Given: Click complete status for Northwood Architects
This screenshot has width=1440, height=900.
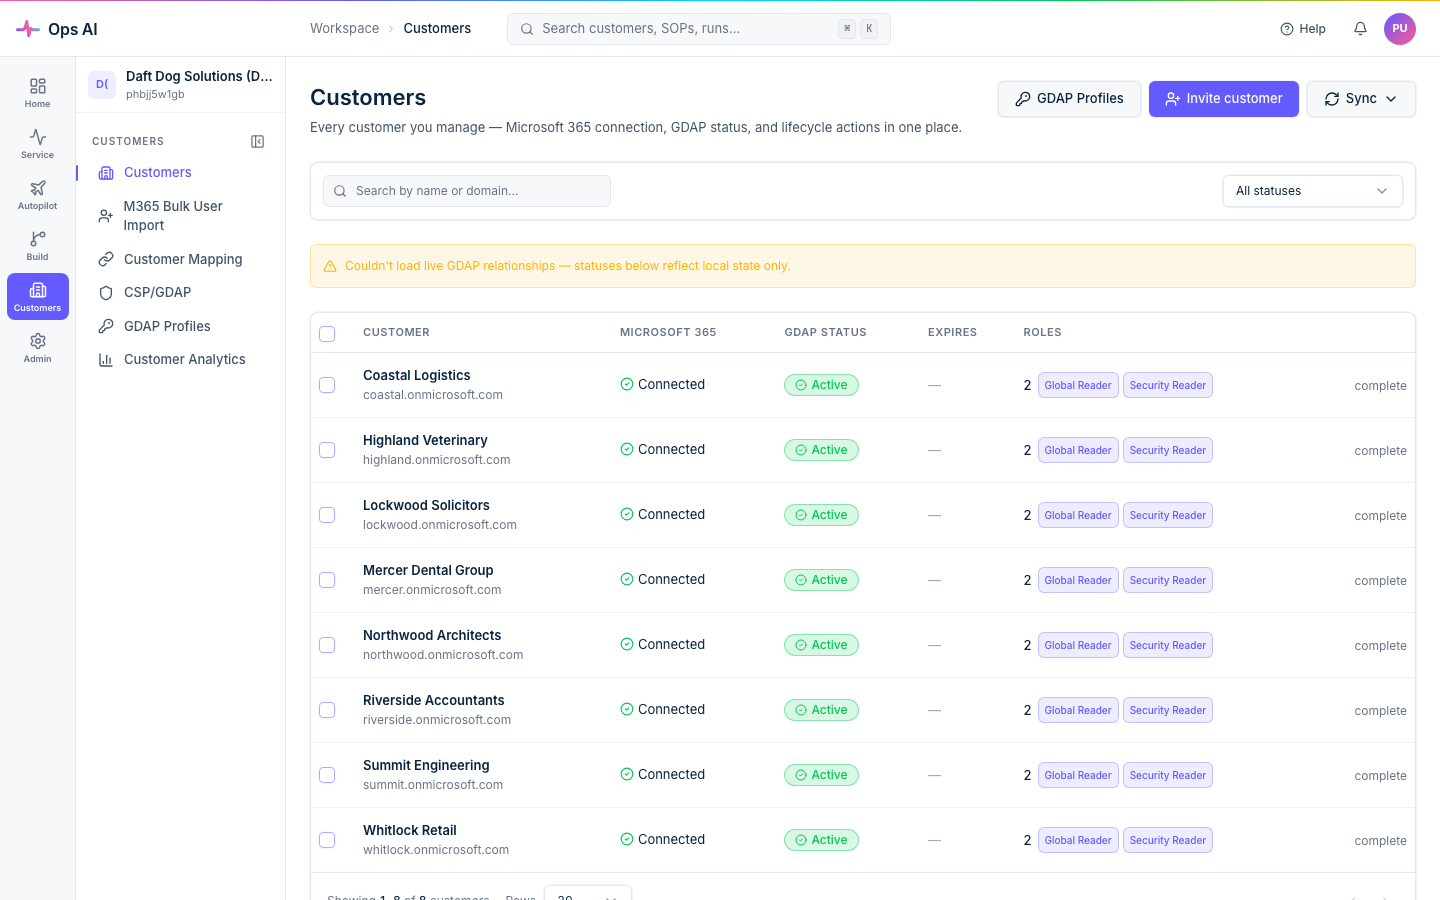Looking at the screenshot, I should pos(1380,646).
